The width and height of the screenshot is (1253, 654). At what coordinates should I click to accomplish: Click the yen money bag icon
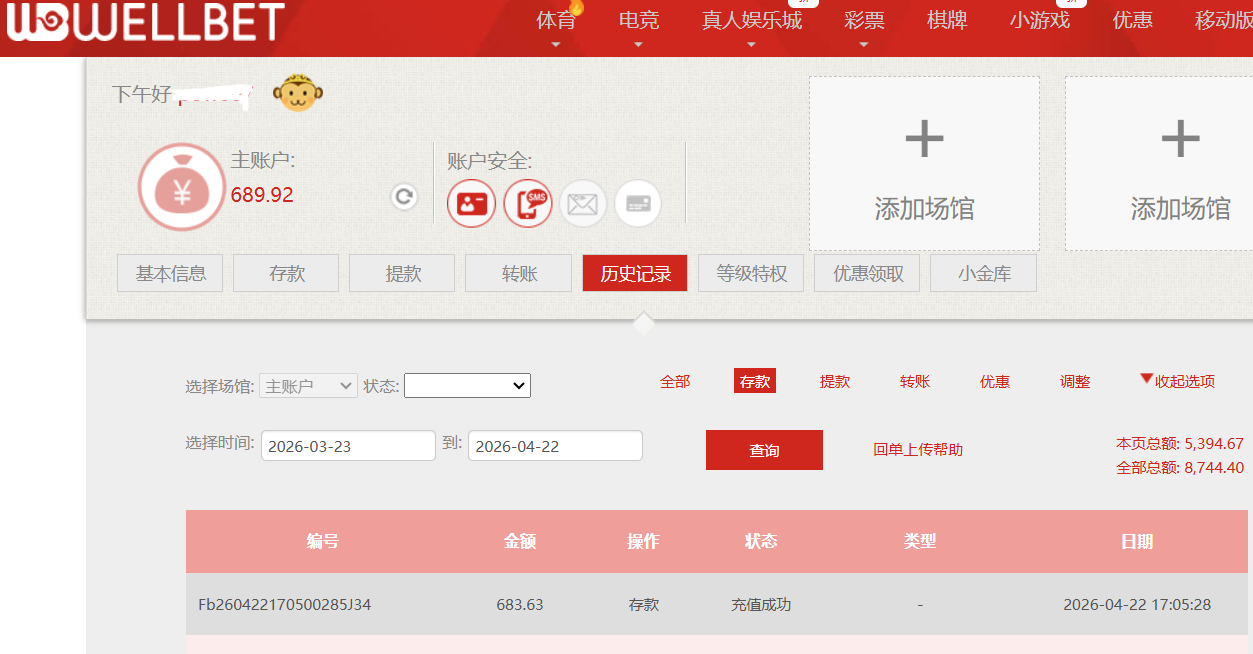click(x=182, y=187)
